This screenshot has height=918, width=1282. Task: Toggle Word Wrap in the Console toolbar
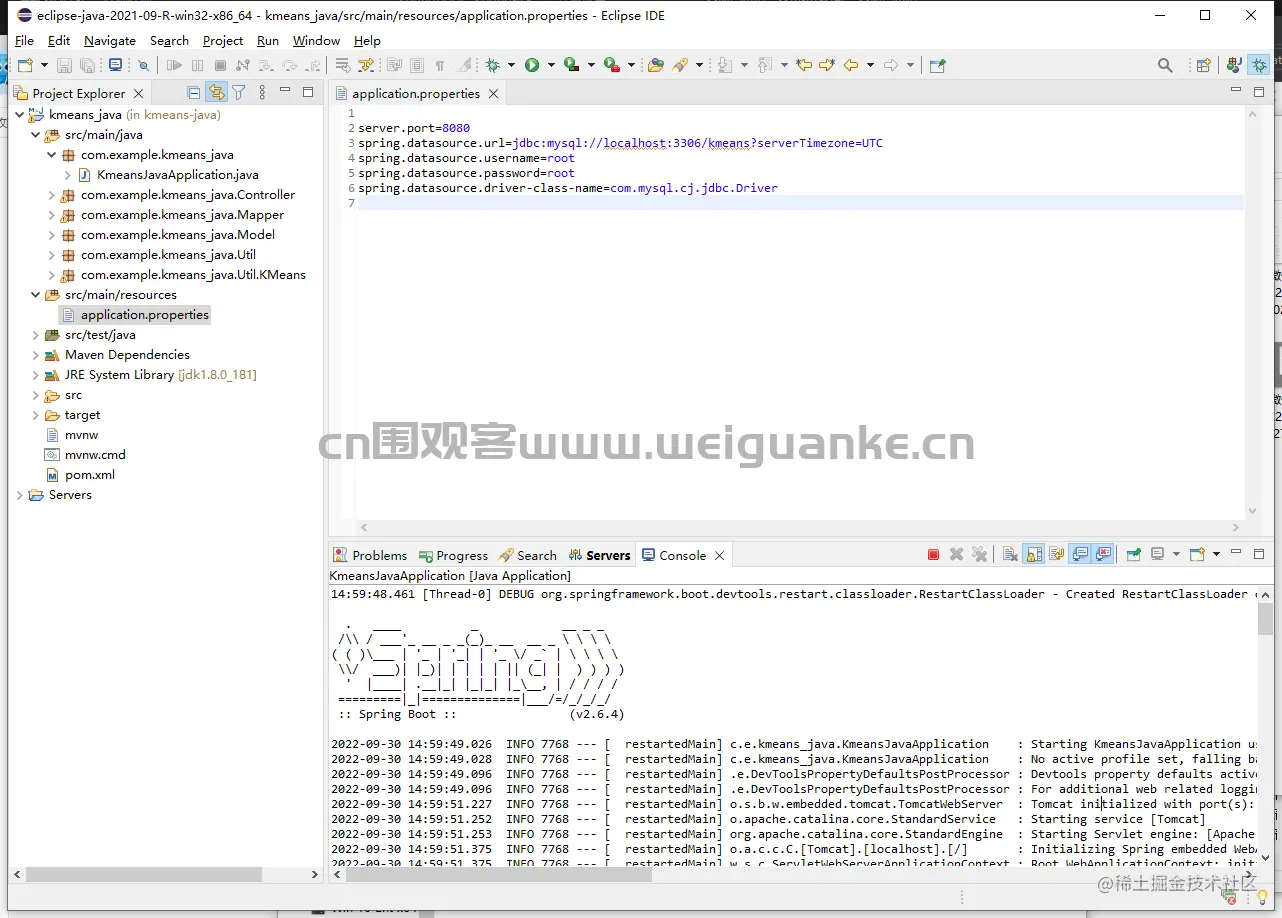tap(1057, 554)
